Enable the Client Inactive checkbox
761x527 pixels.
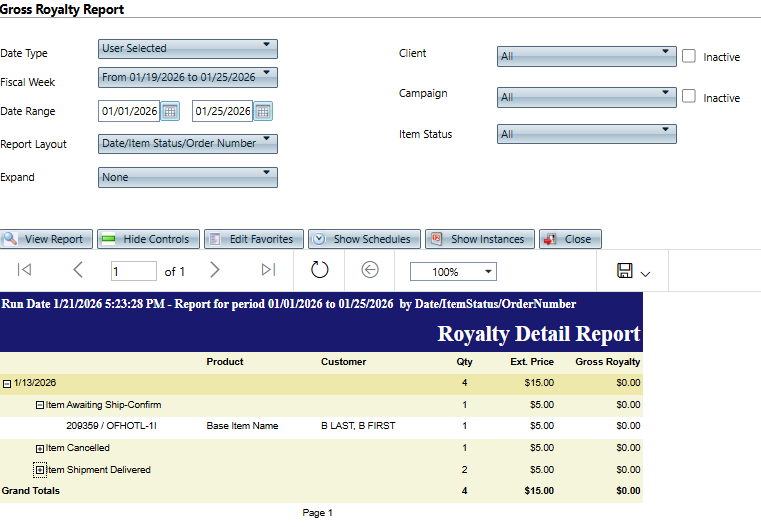click(689, 56)
